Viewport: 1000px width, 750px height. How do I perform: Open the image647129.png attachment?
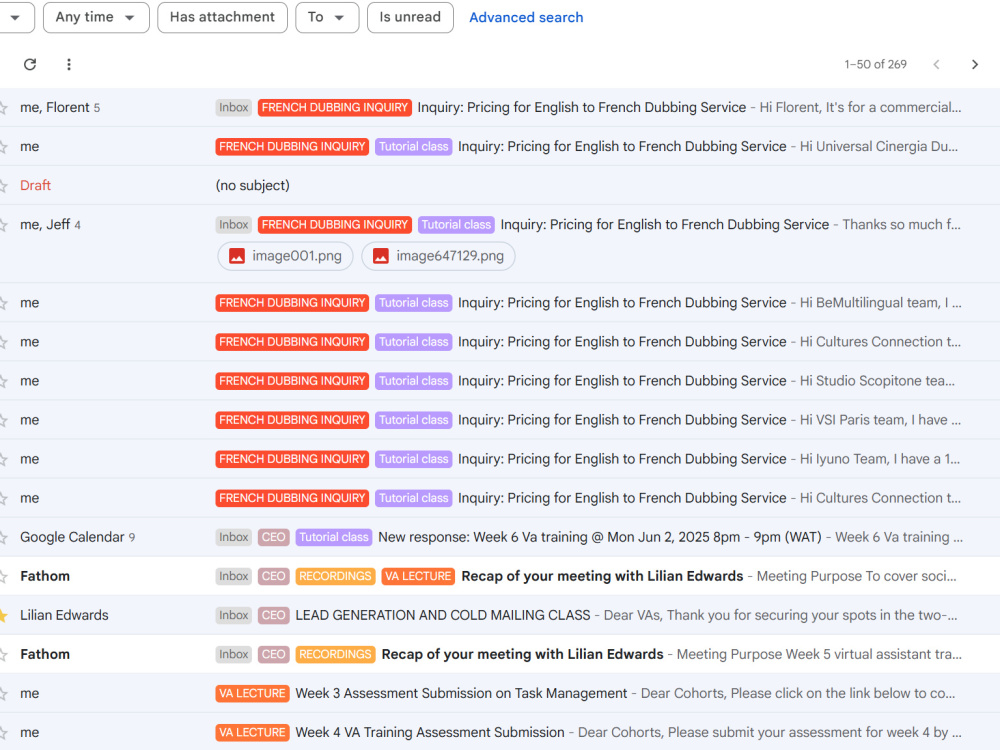pyautogui.click(x=438, y=256)
